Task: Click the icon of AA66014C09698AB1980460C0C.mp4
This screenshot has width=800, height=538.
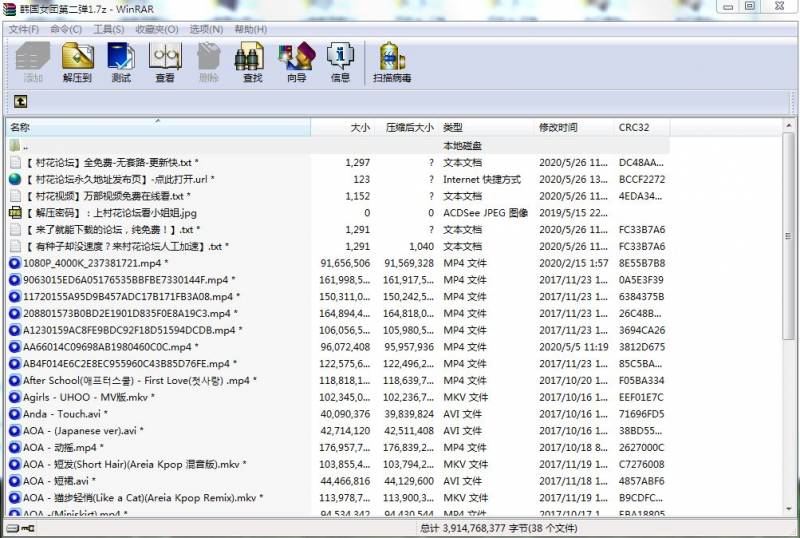Action: [x=15, y=347]
